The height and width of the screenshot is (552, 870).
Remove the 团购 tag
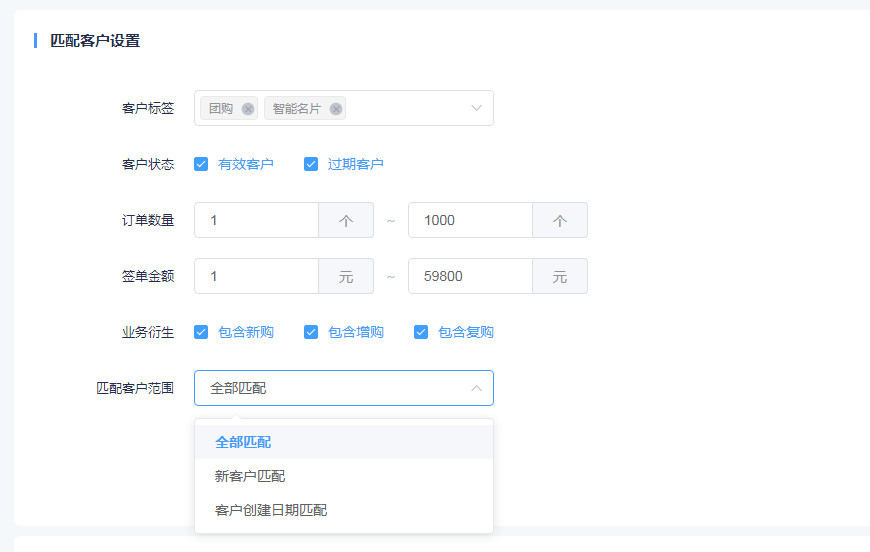[x=248, y=109]
